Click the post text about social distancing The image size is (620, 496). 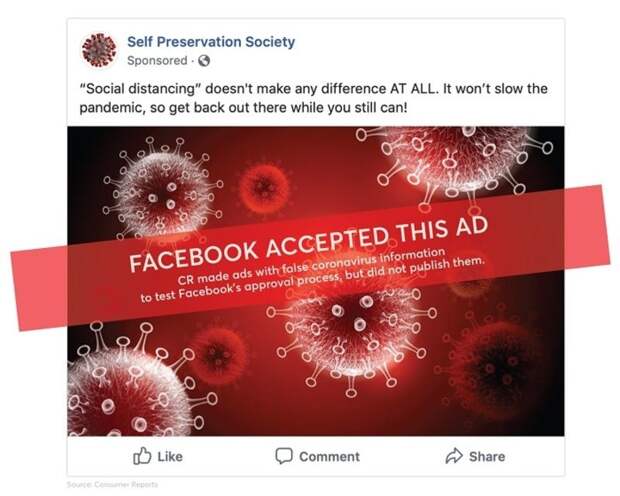click(313, 98)
